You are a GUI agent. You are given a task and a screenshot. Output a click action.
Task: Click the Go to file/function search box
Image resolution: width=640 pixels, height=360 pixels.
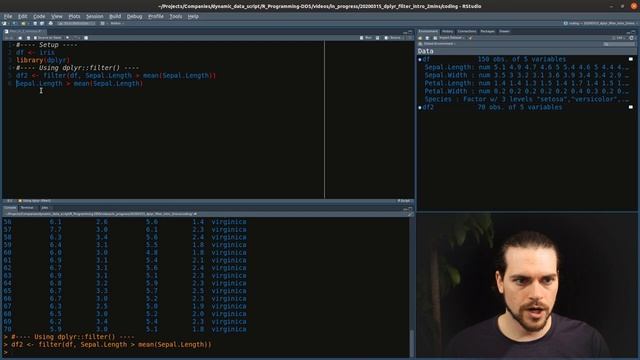(x=76, y=24)
